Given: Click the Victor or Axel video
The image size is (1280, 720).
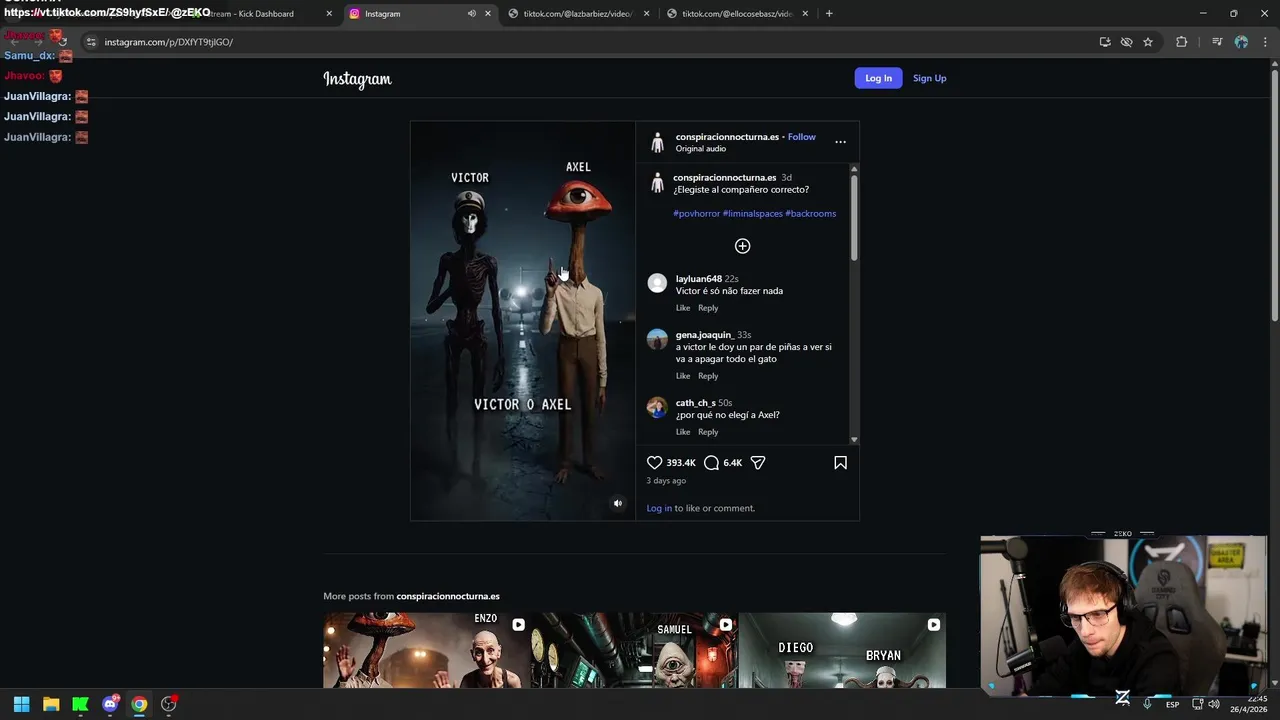Looking at the screenshot, I should click(523, 321).
